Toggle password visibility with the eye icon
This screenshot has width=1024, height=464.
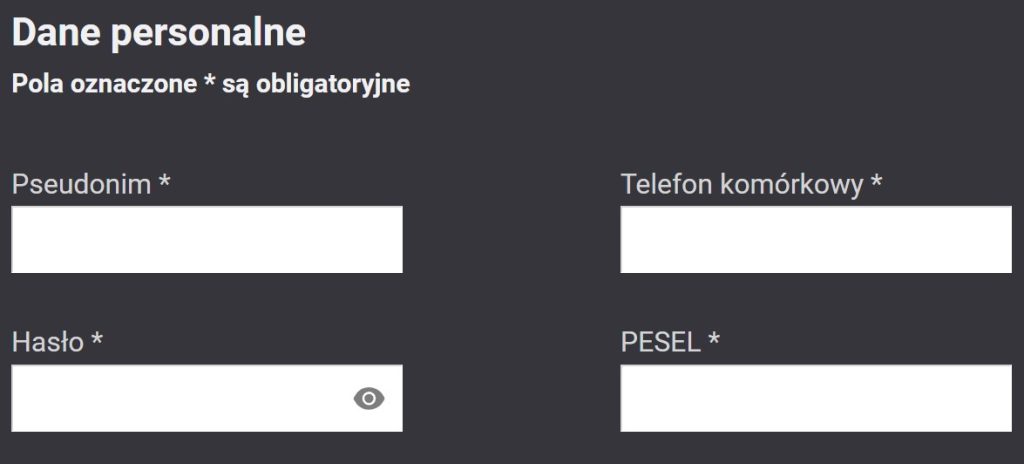369,399
